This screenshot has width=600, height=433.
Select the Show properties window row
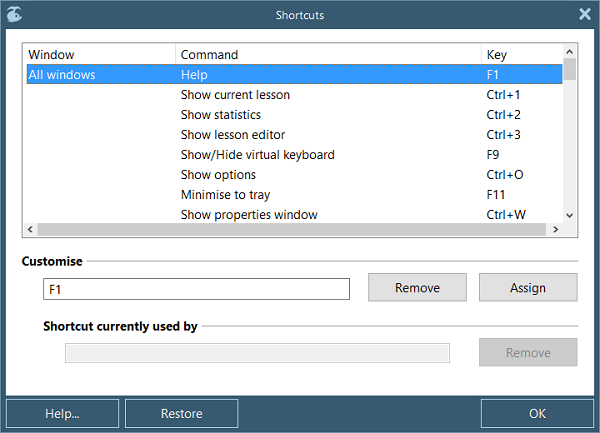click(x=295, y=215)
